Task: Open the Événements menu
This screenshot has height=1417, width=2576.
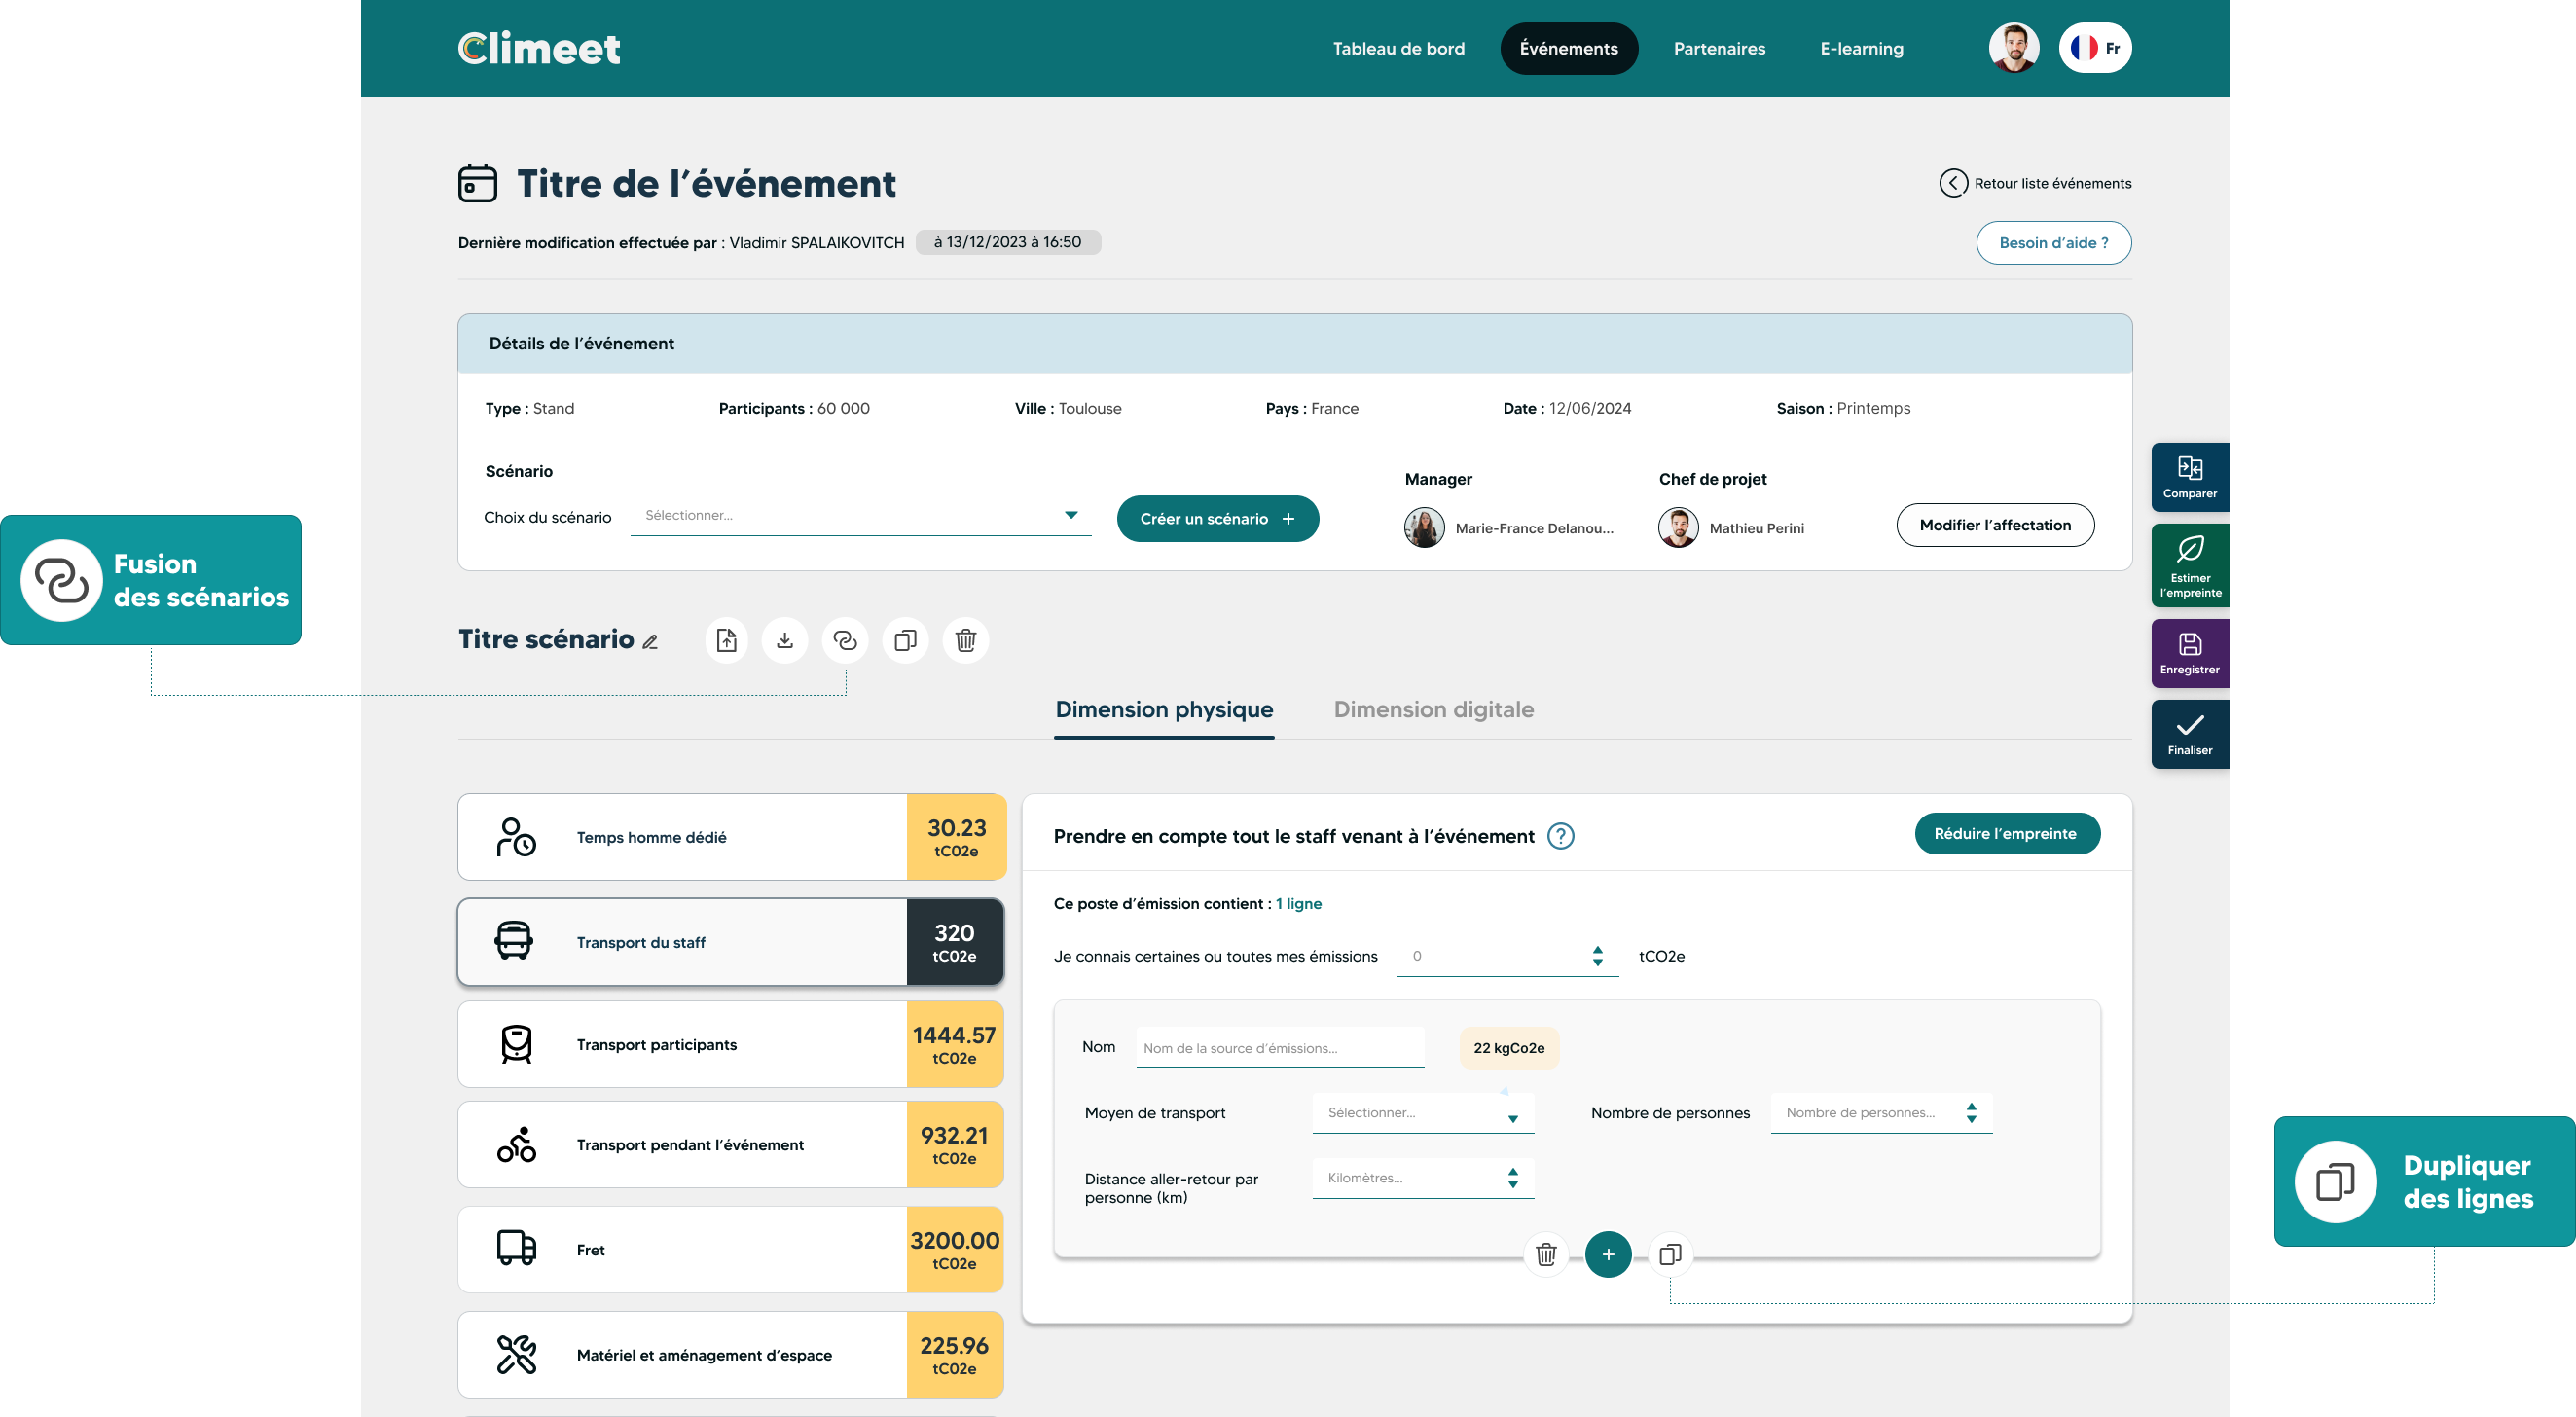Action: pyautogui.click(x=1568, y=48)
